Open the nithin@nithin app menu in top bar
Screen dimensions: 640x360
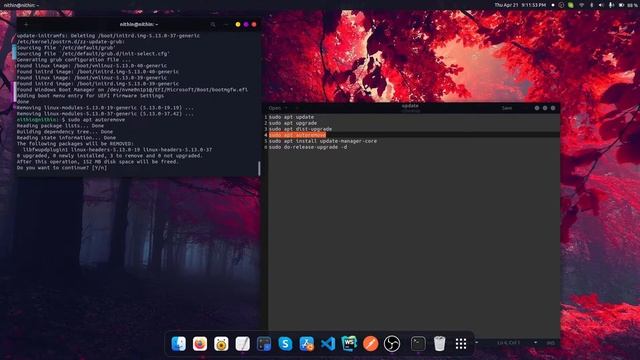click(x=21, y=5)
